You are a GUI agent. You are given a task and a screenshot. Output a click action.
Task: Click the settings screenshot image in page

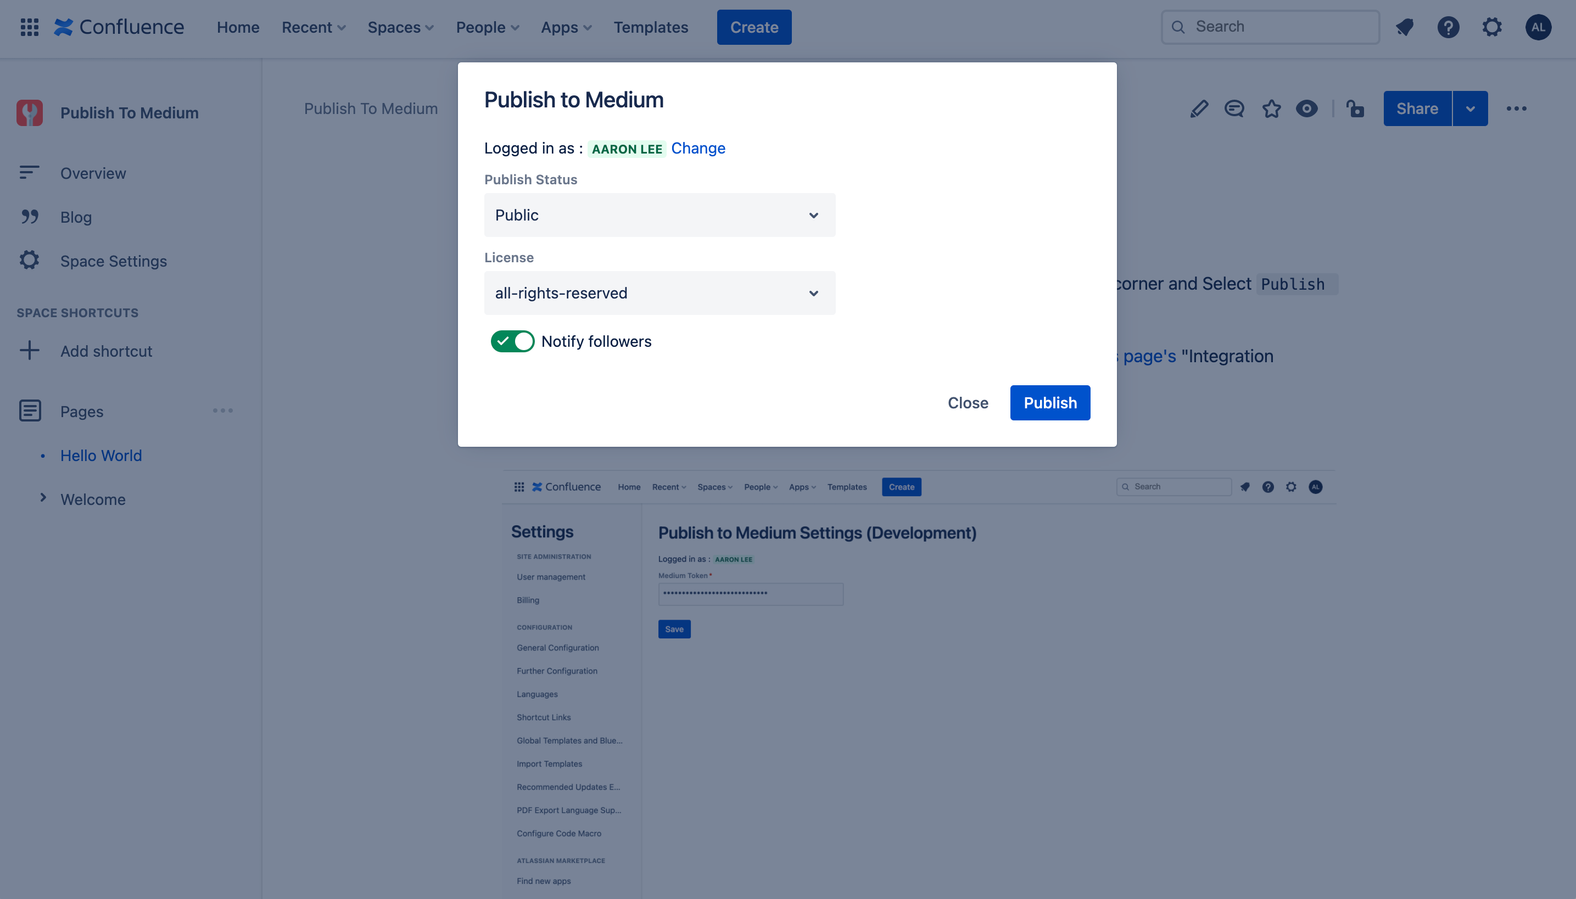coord(919,685)
